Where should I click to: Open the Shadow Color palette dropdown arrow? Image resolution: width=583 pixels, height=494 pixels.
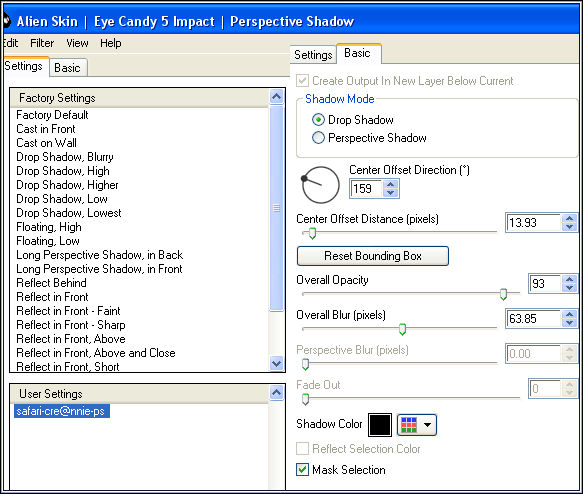[427, 425]
